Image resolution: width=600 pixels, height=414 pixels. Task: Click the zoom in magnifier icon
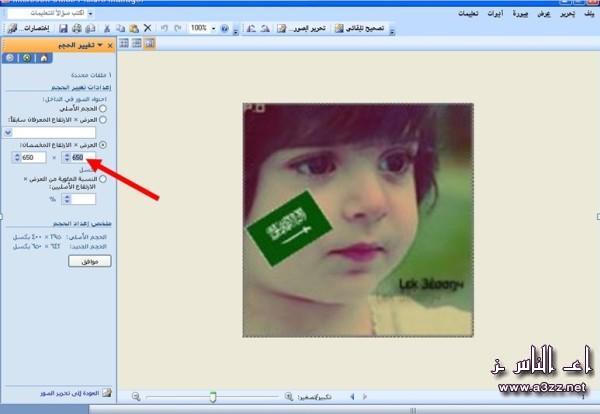pos(289,397)
